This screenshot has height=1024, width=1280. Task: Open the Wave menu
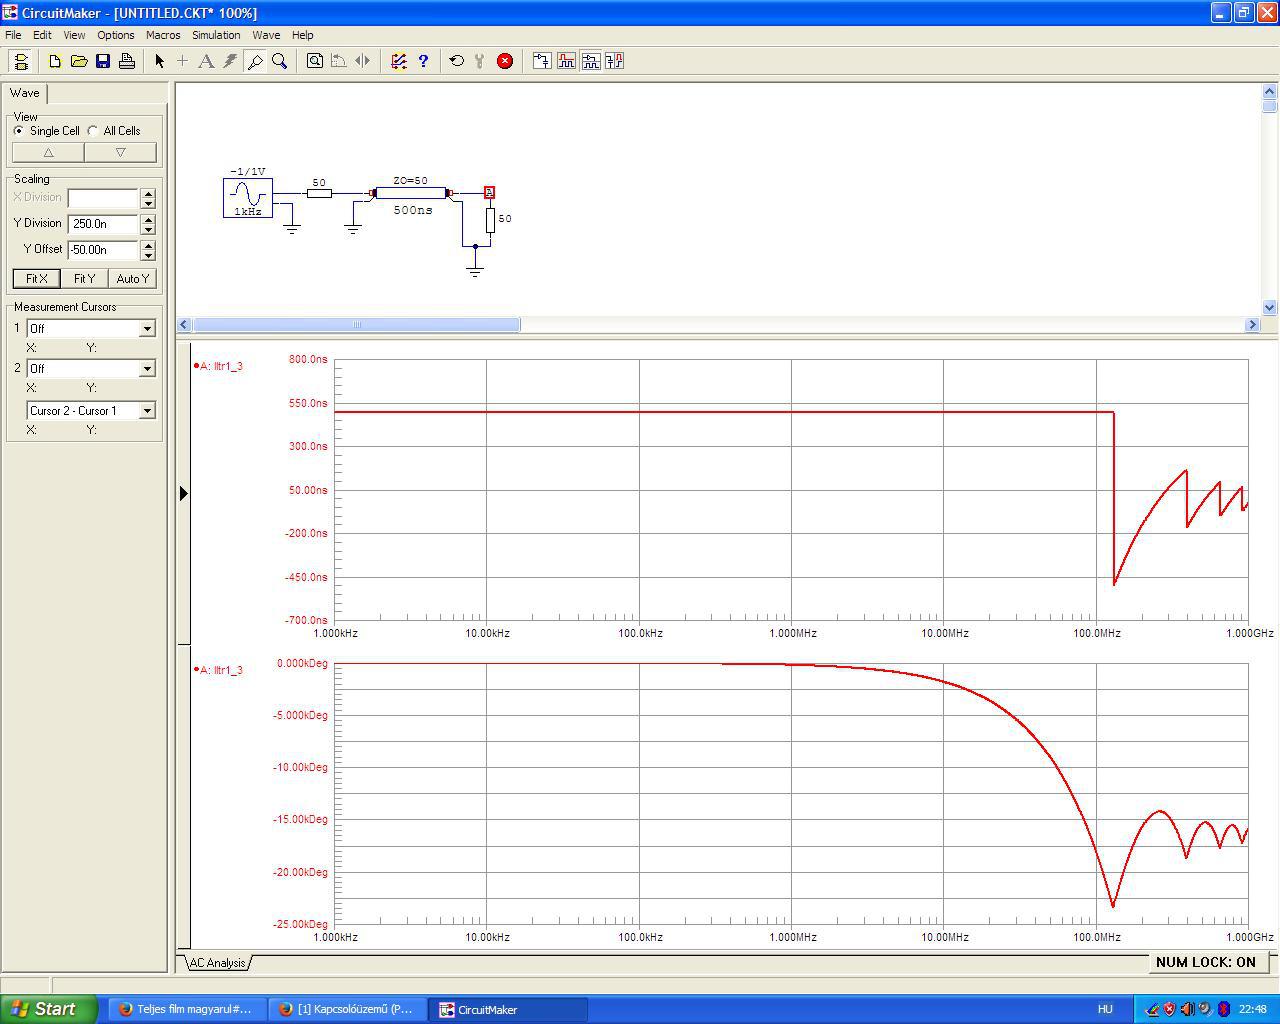[266, 35]
